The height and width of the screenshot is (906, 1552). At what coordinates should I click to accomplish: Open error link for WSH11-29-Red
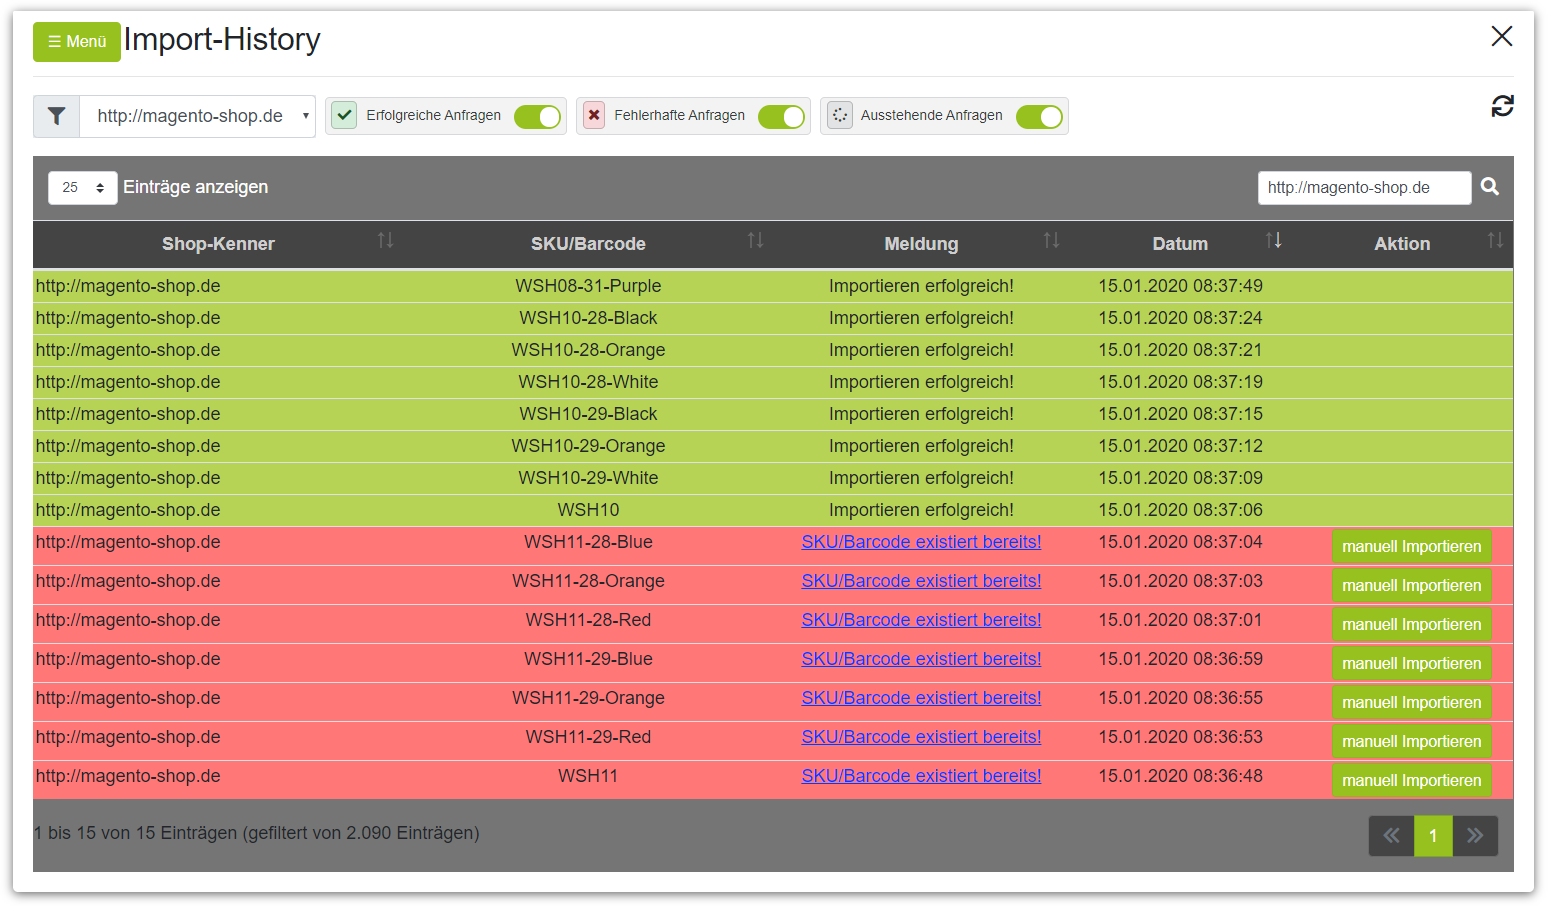pyautogui.click(x=921, y=737)
